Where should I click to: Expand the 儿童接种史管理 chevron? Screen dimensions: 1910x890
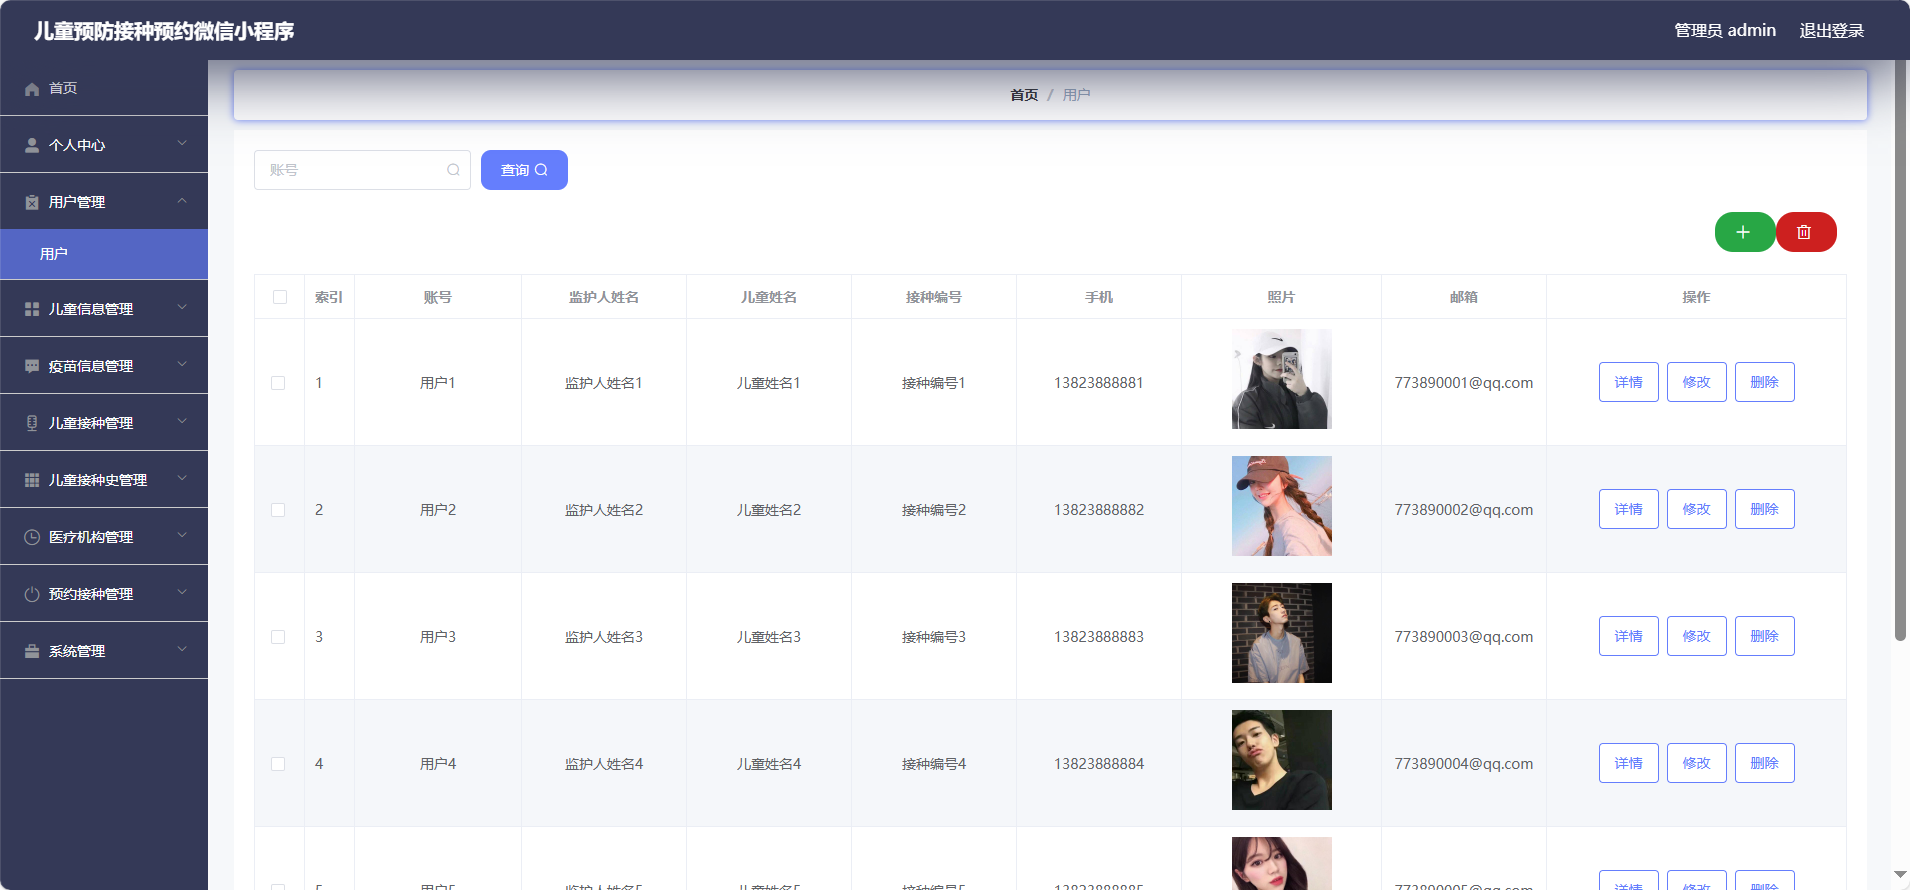pos(182,479)
